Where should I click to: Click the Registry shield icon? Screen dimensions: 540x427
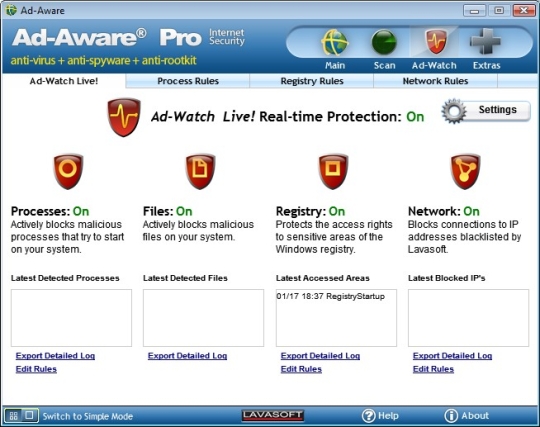(333, 171)
